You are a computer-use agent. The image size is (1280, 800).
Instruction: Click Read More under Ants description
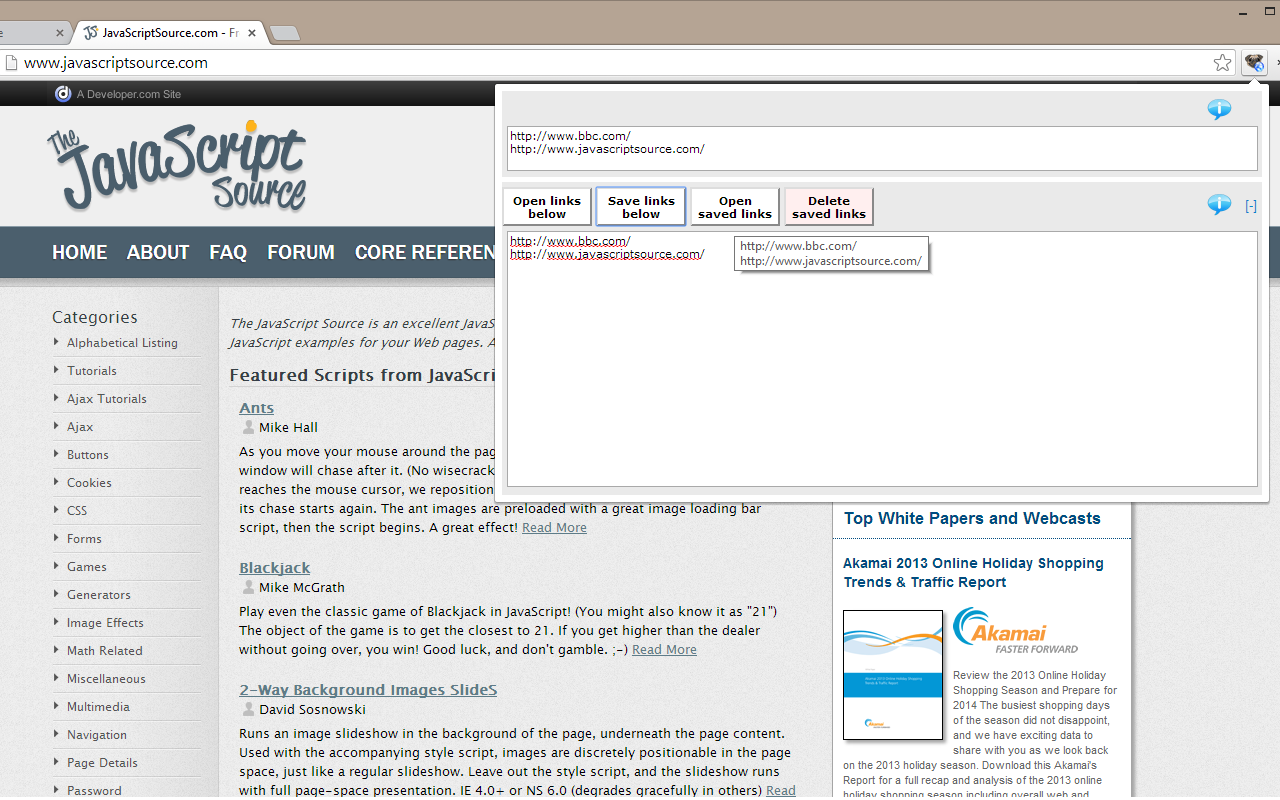tap(554, 528)
